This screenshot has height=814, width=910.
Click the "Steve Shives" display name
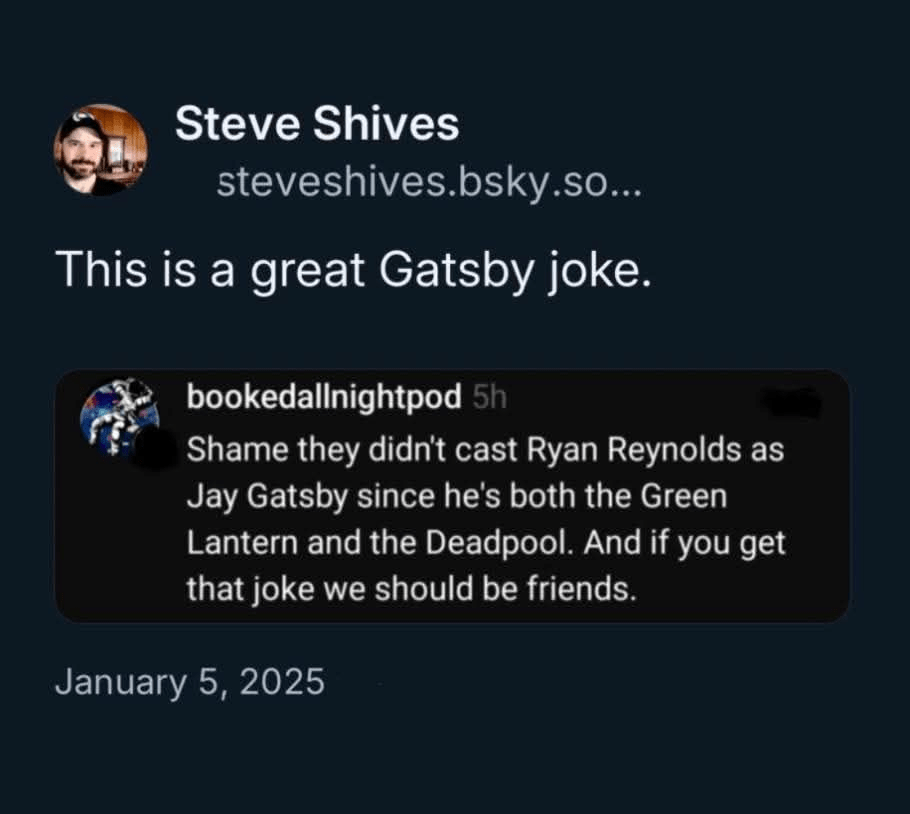point(317,125)
